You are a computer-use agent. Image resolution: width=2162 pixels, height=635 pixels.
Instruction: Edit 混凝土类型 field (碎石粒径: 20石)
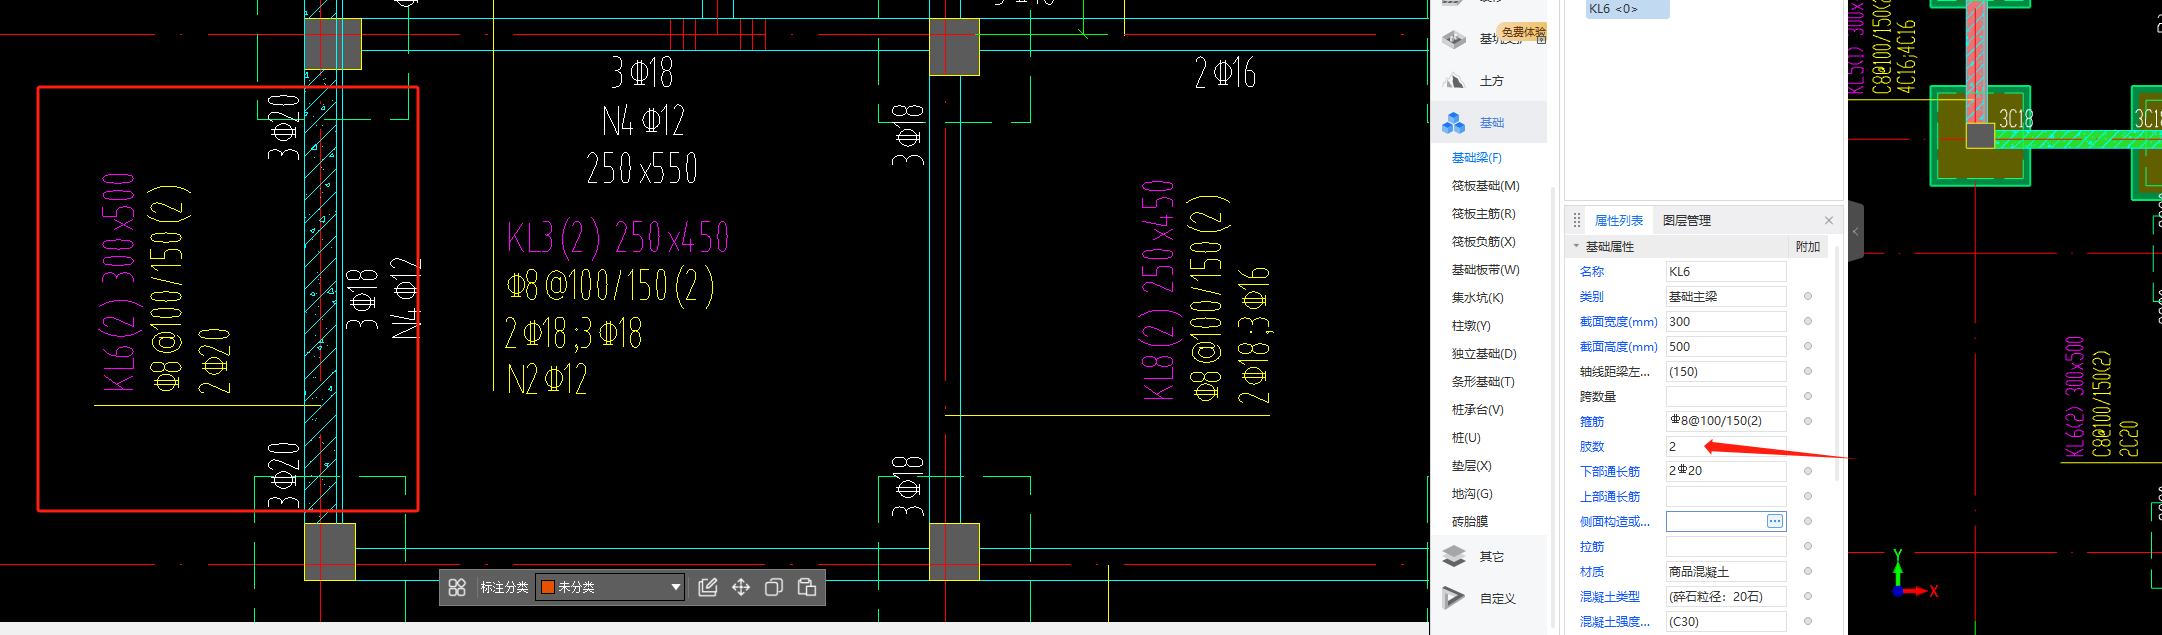click(1726, 597)
